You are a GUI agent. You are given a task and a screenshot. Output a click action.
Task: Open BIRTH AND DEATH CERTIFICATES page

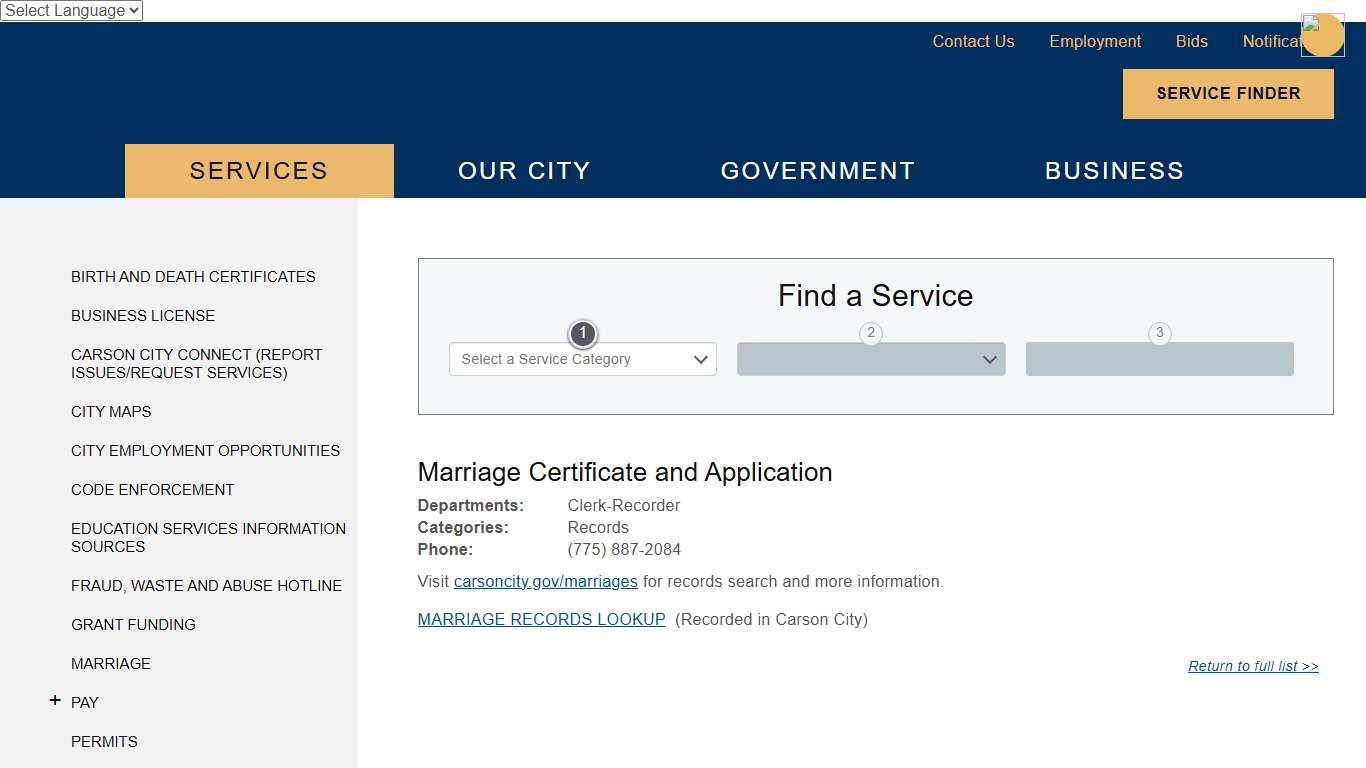coord(193,276)
